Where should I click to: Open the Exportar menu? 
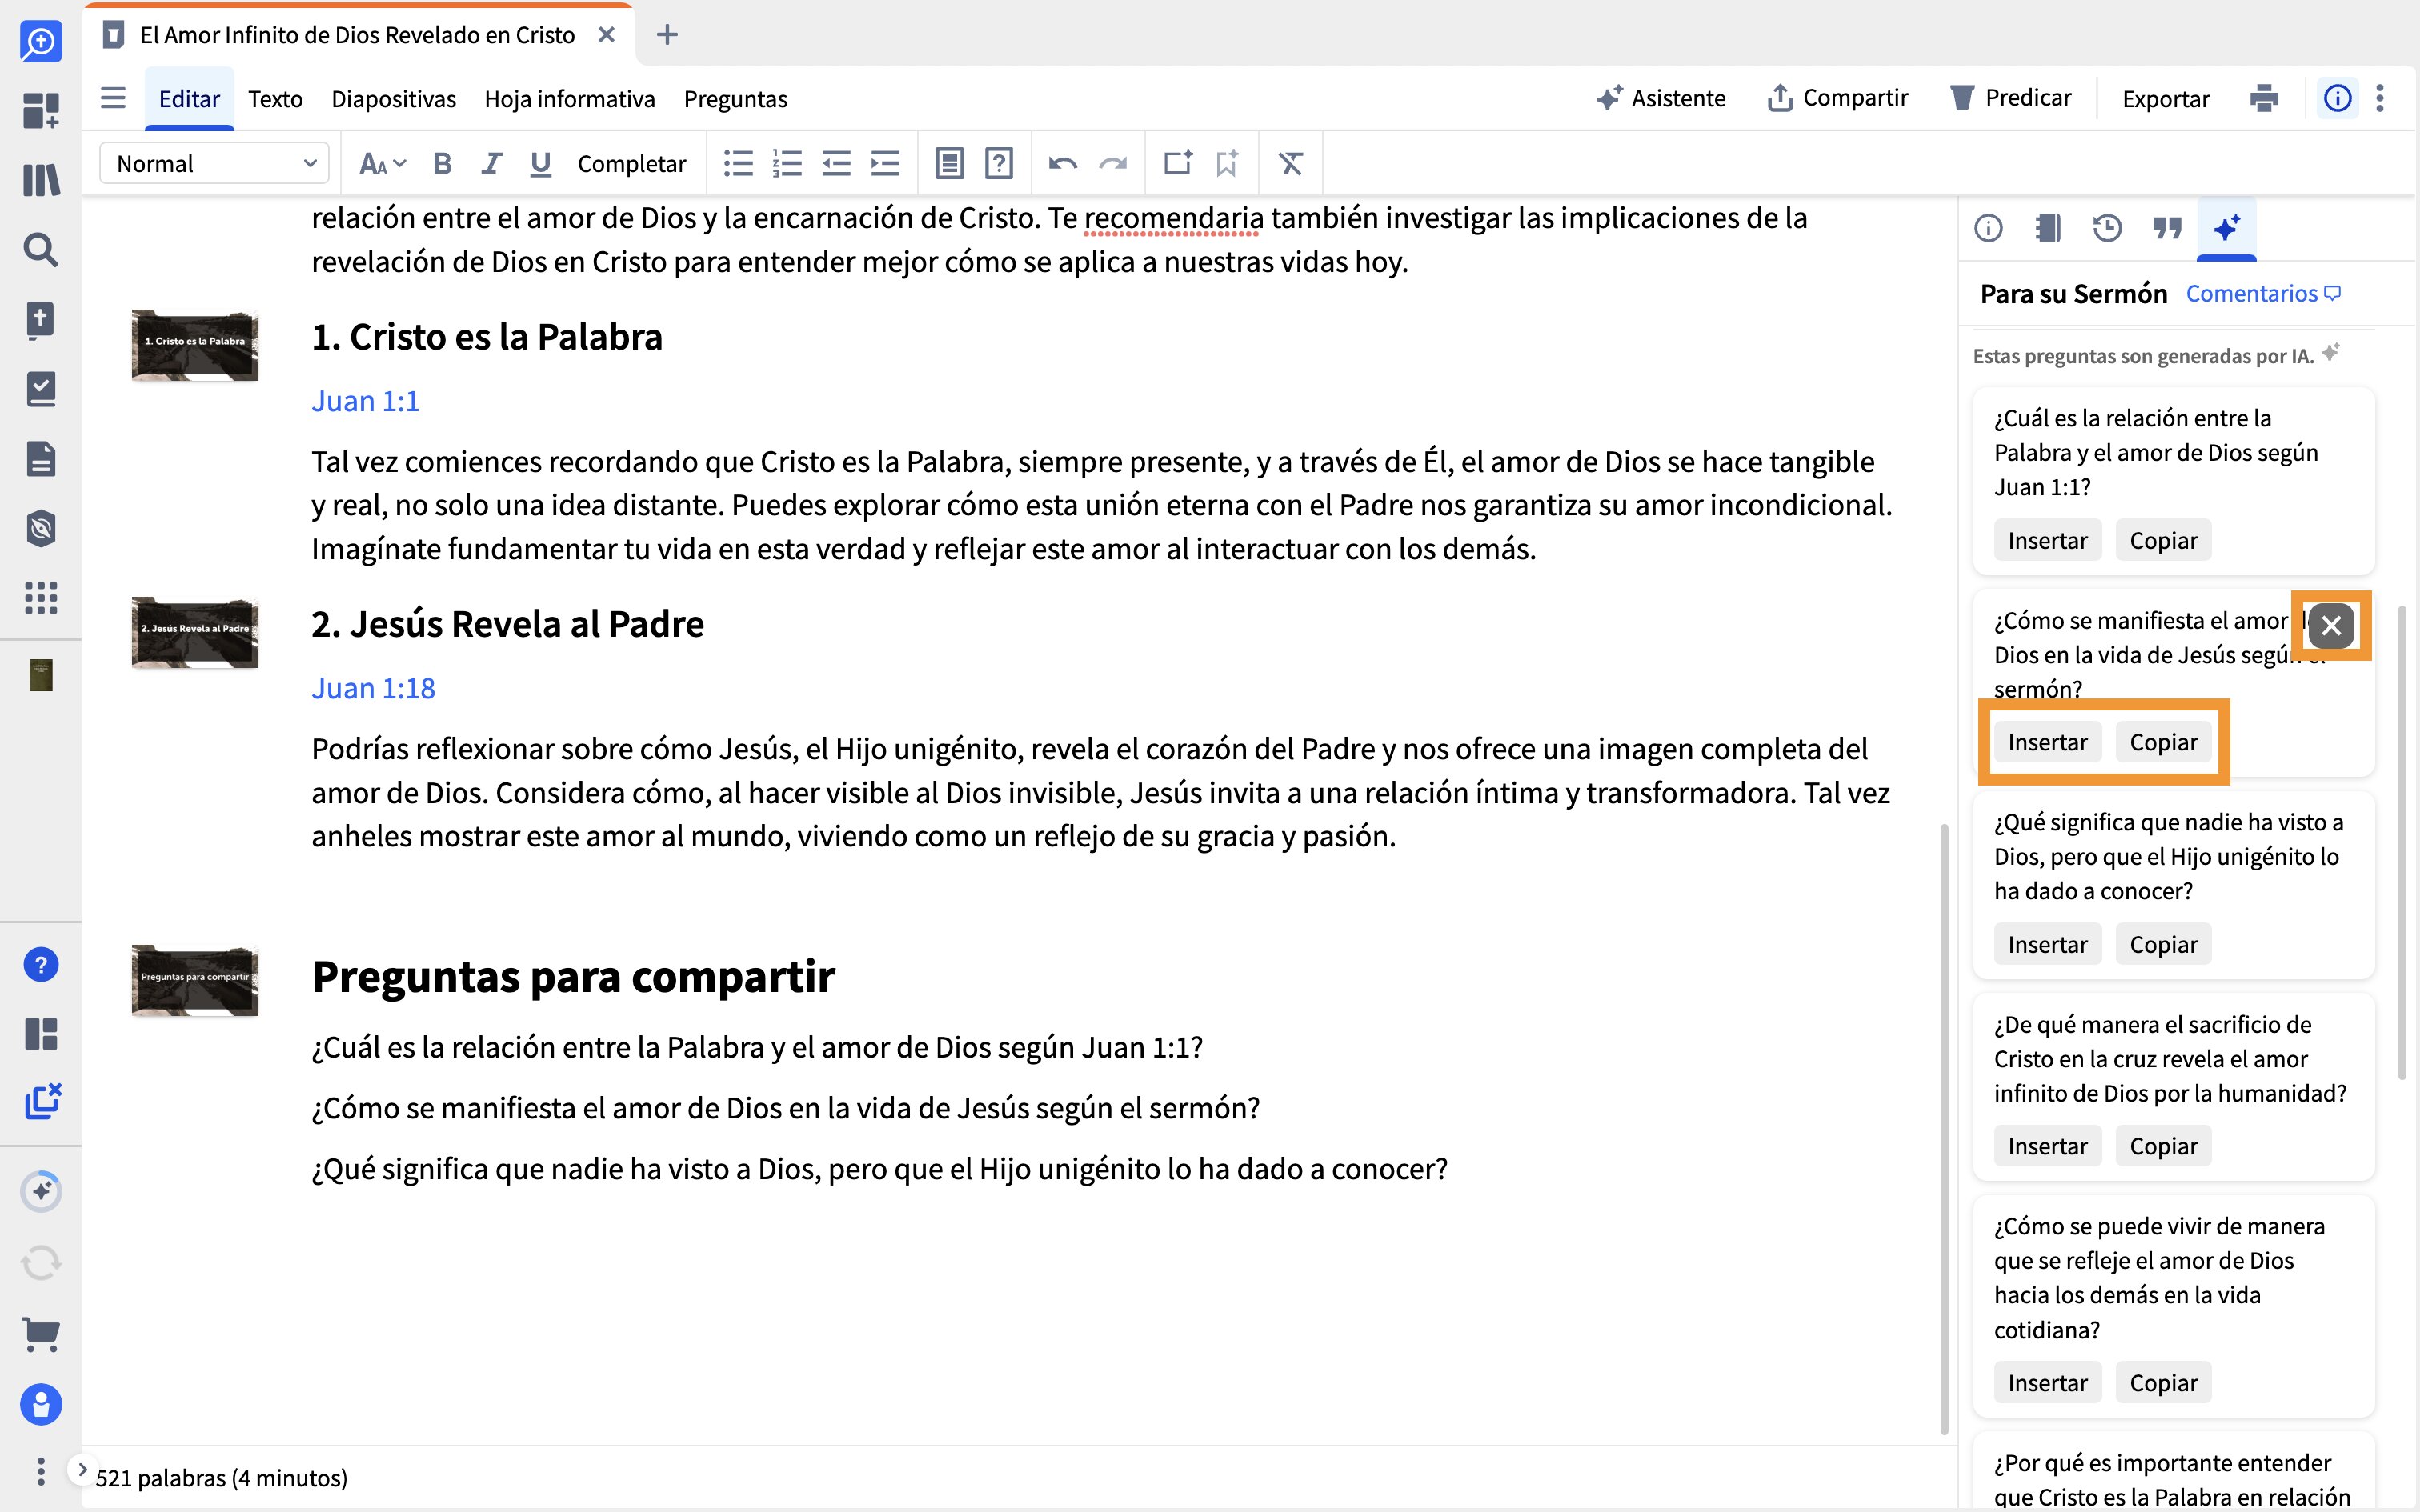(2165, 99)
